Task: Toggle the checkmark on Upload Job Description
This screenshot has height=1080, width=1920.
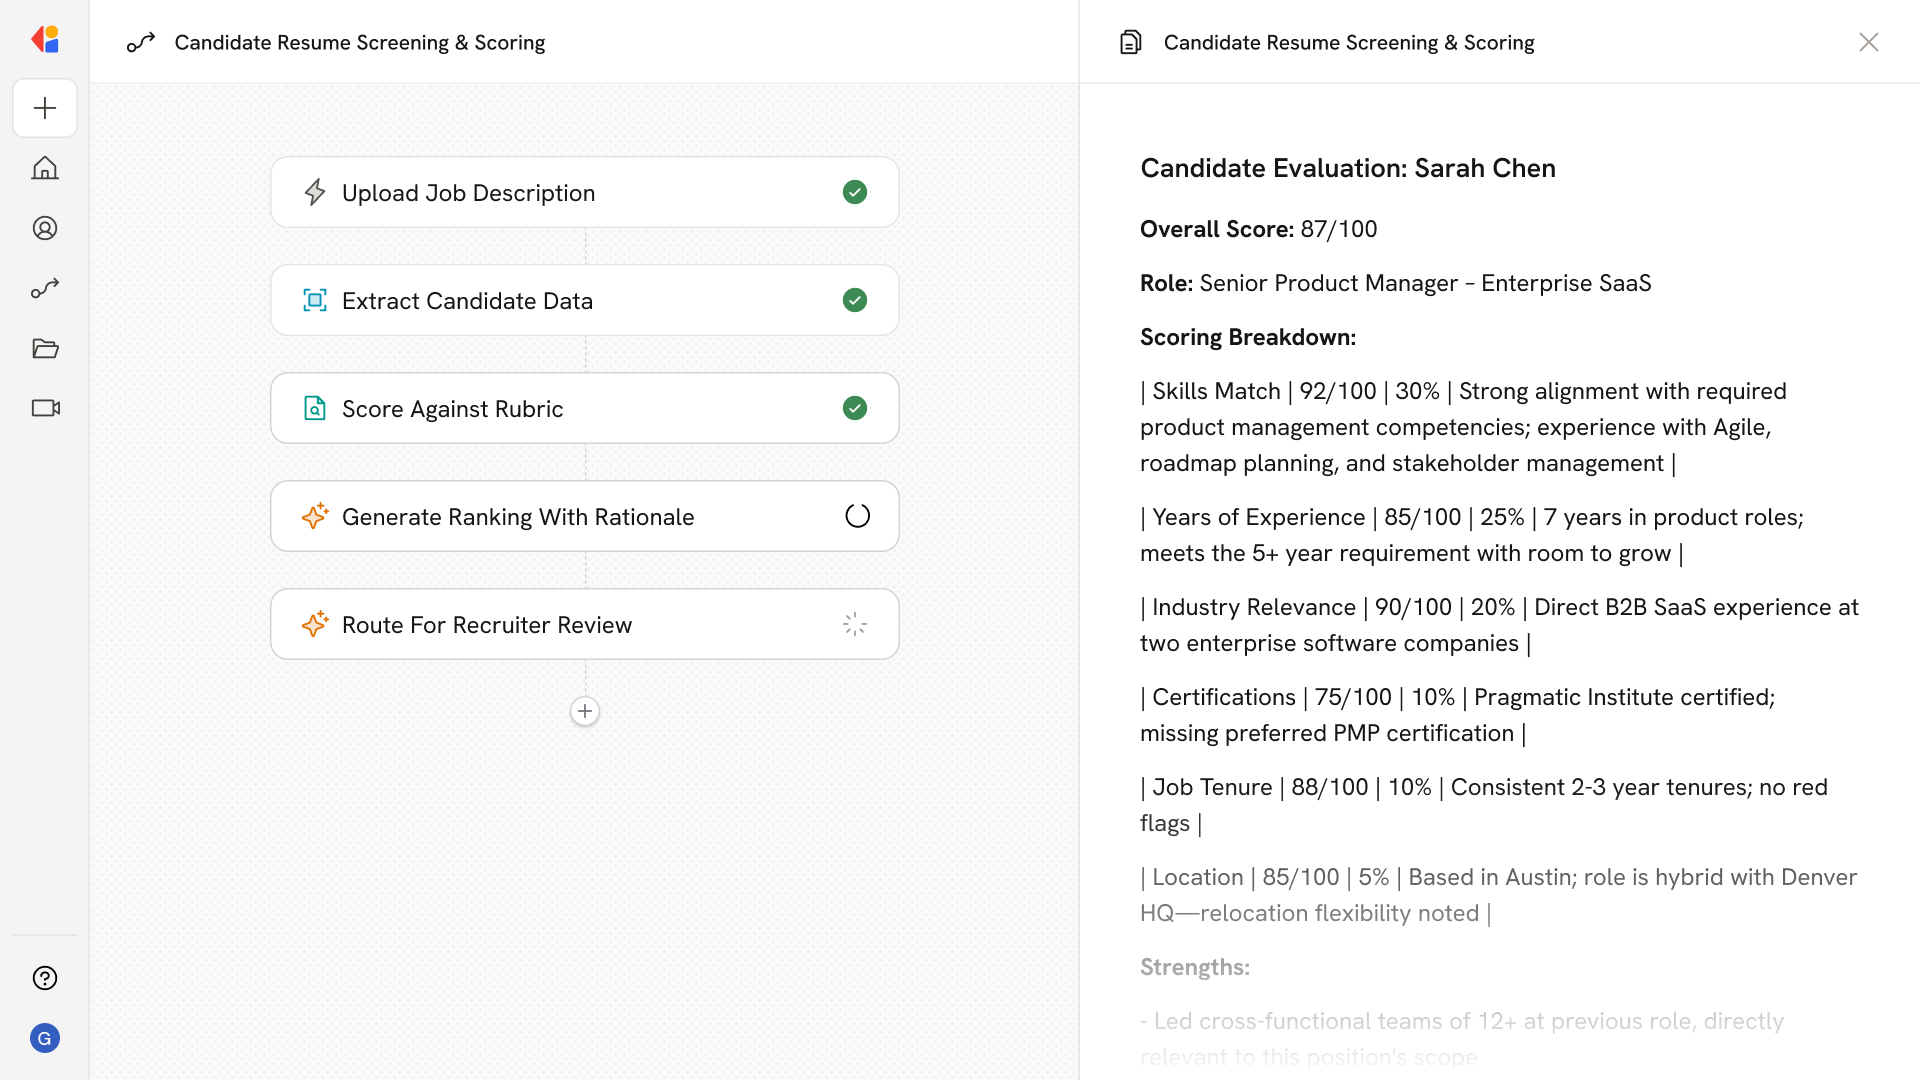Action: coord(855,192)
